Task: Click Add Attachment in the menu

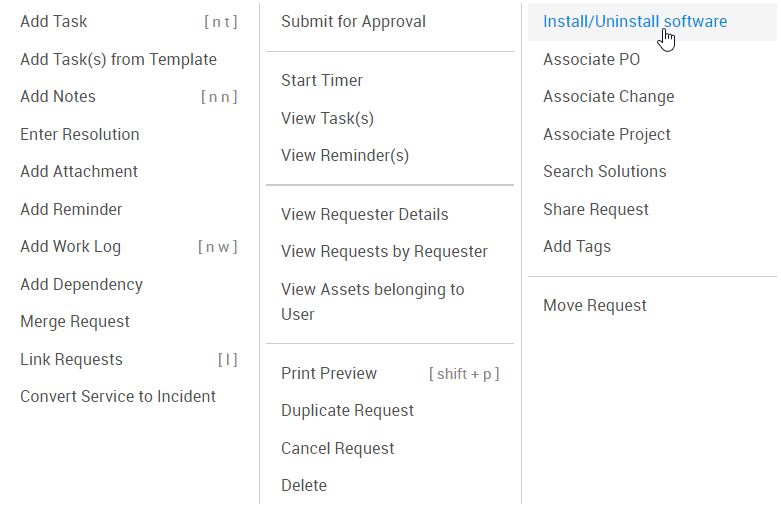Action: pos(79,172)
